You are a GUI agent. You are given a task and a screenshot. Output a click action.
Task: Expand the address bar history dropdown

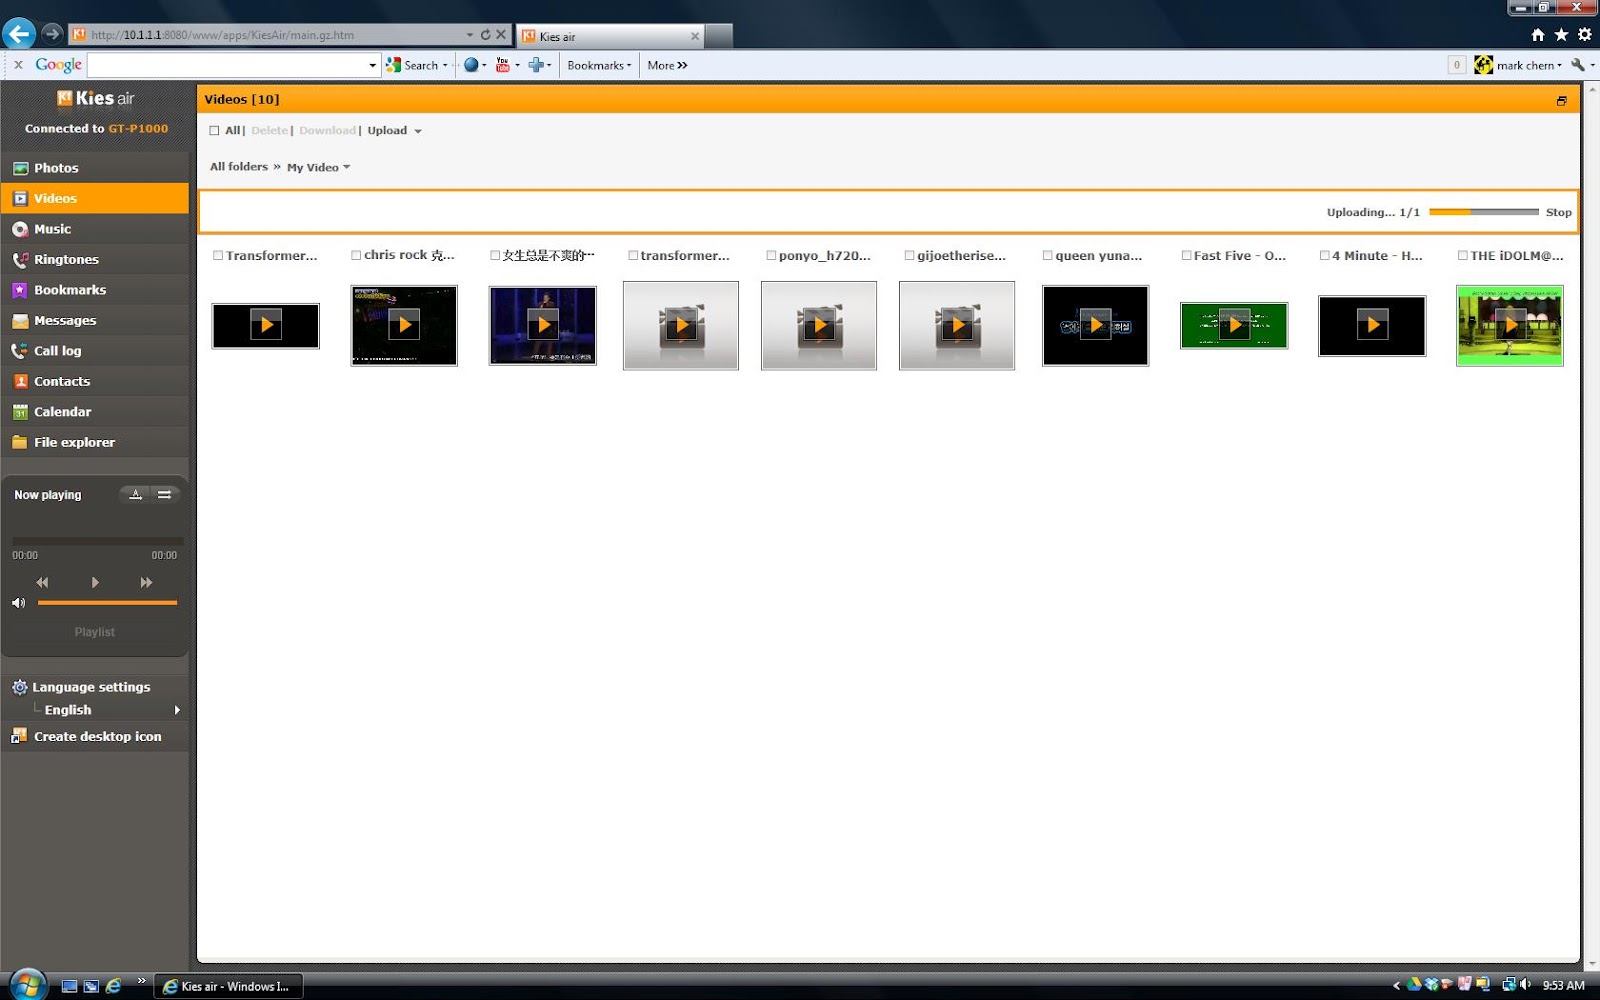tap(470, 35)
